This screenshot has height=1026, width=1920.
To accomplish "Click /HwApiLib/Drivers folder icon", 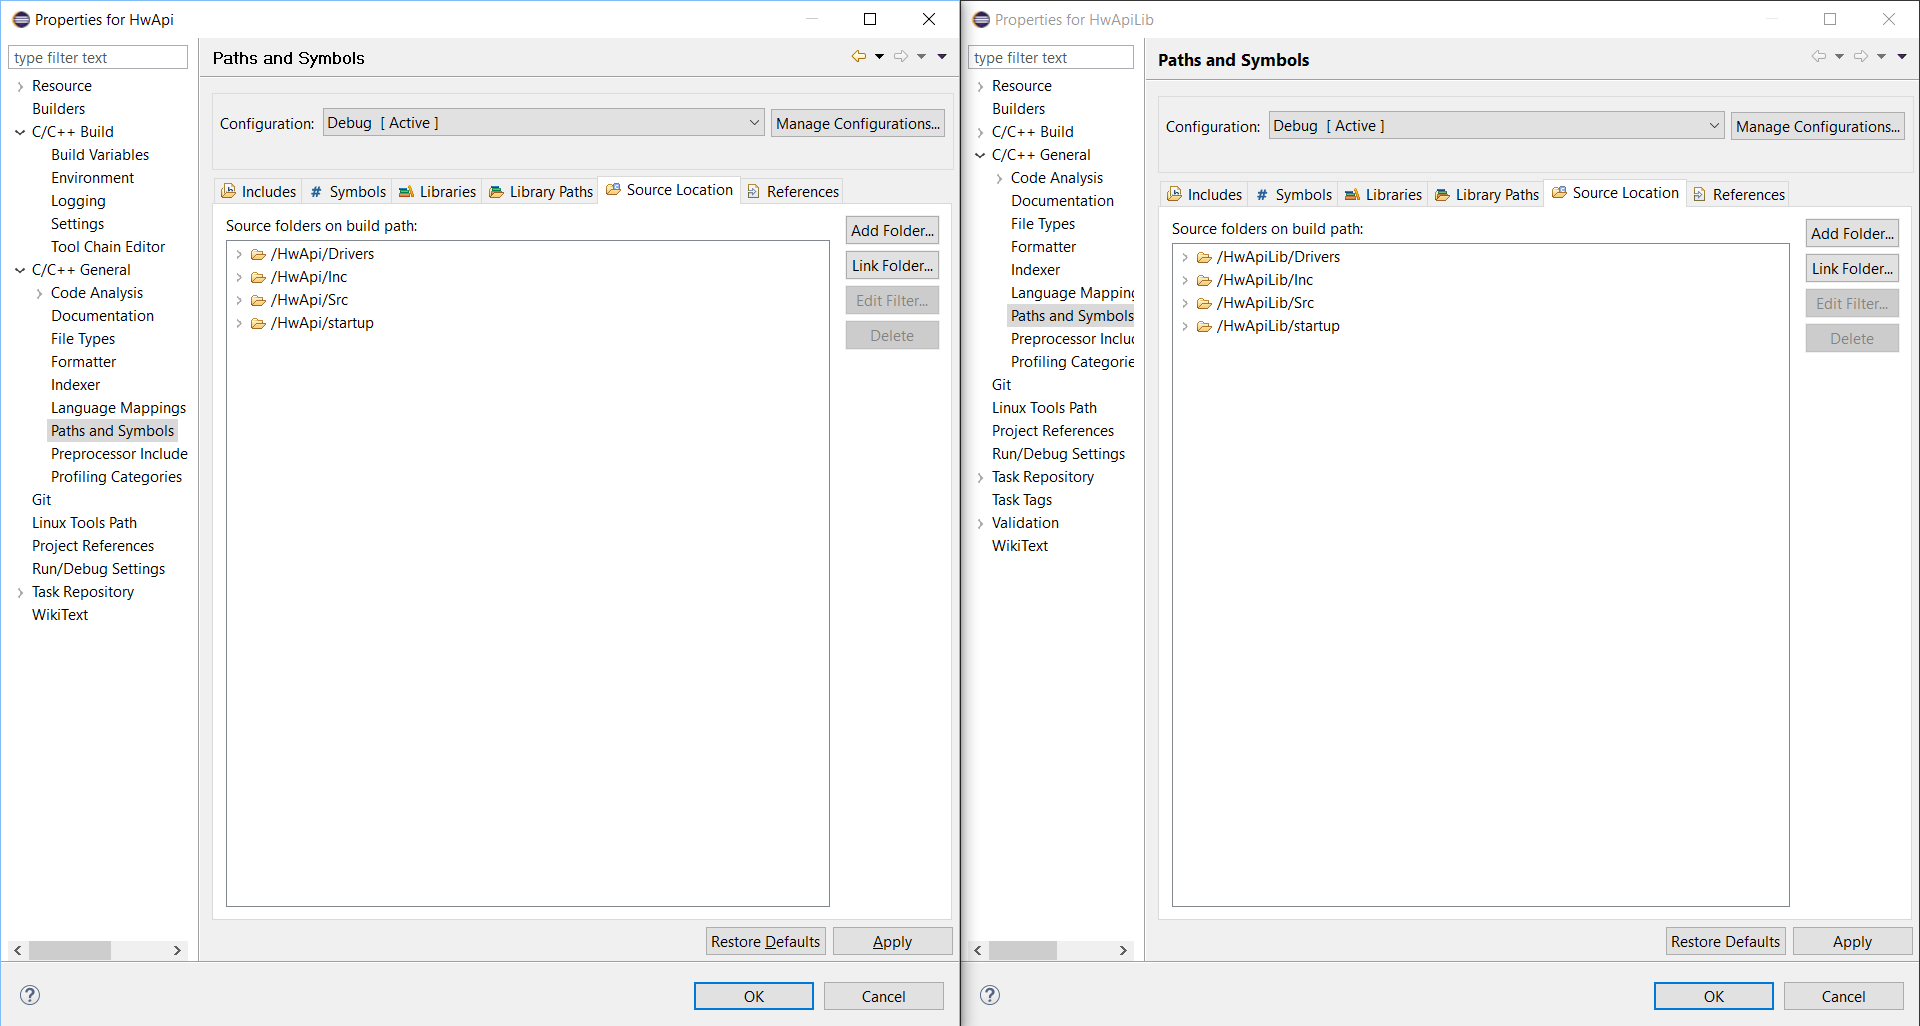I will click(x=1204, y=257).
